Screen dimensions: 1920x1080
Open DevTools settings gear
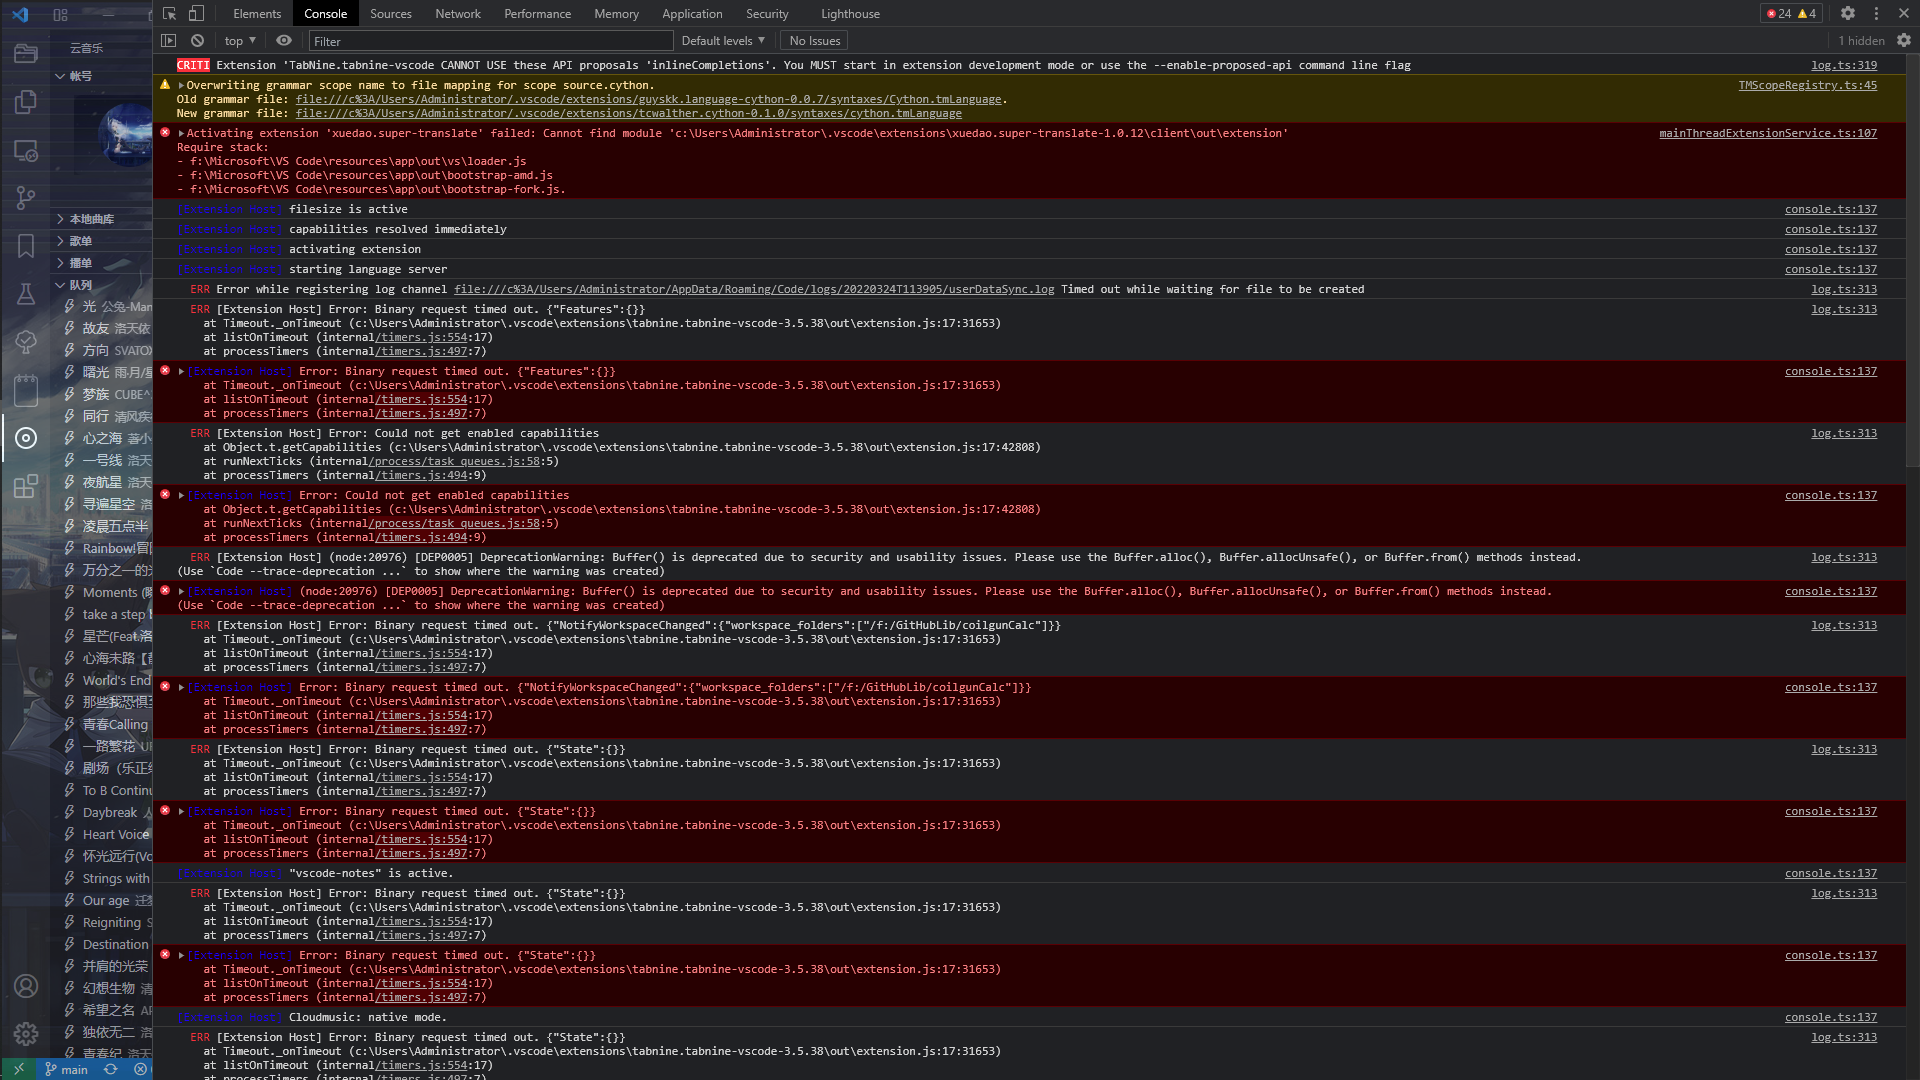1847,13
